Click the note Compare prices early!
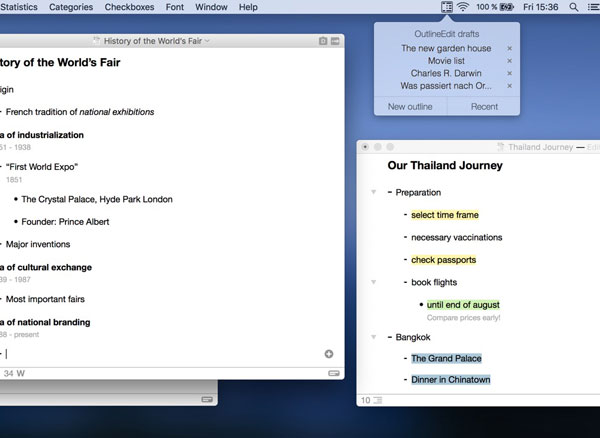600x438 pixels. coord(463,318)
